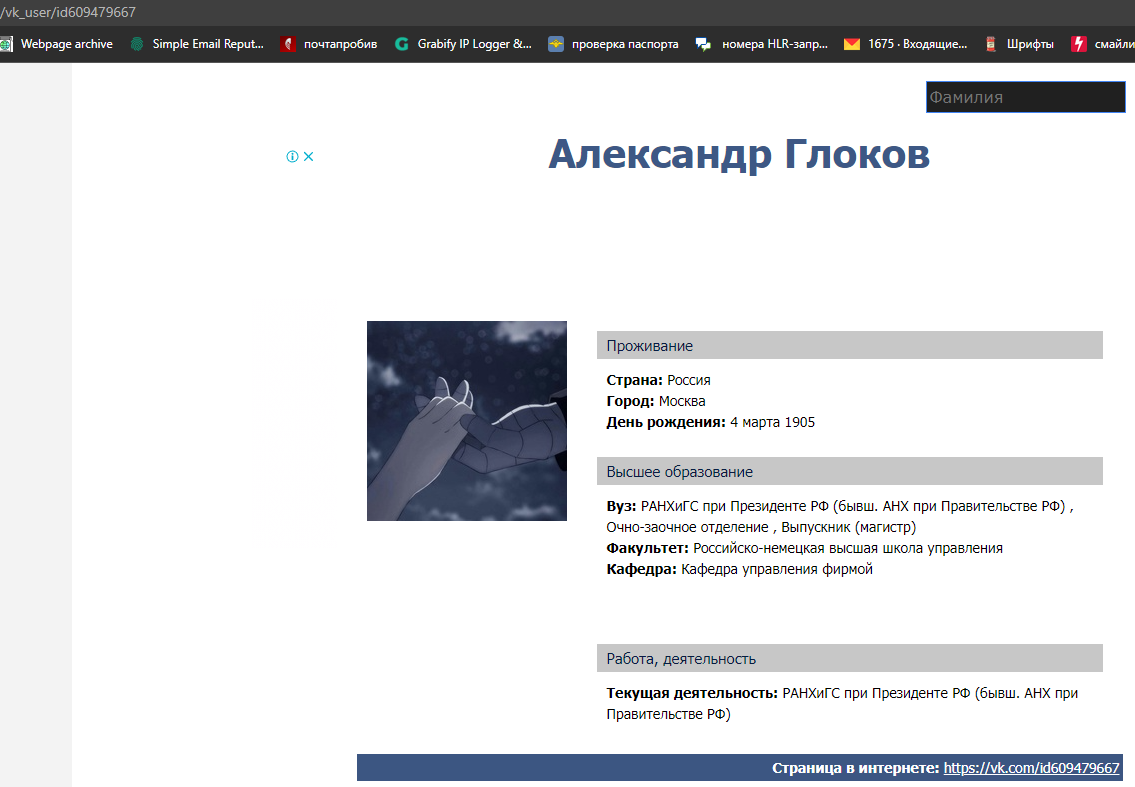Select the Город: Москва line
Viewport: 1135px width, 787px height.
pos(656,401)
